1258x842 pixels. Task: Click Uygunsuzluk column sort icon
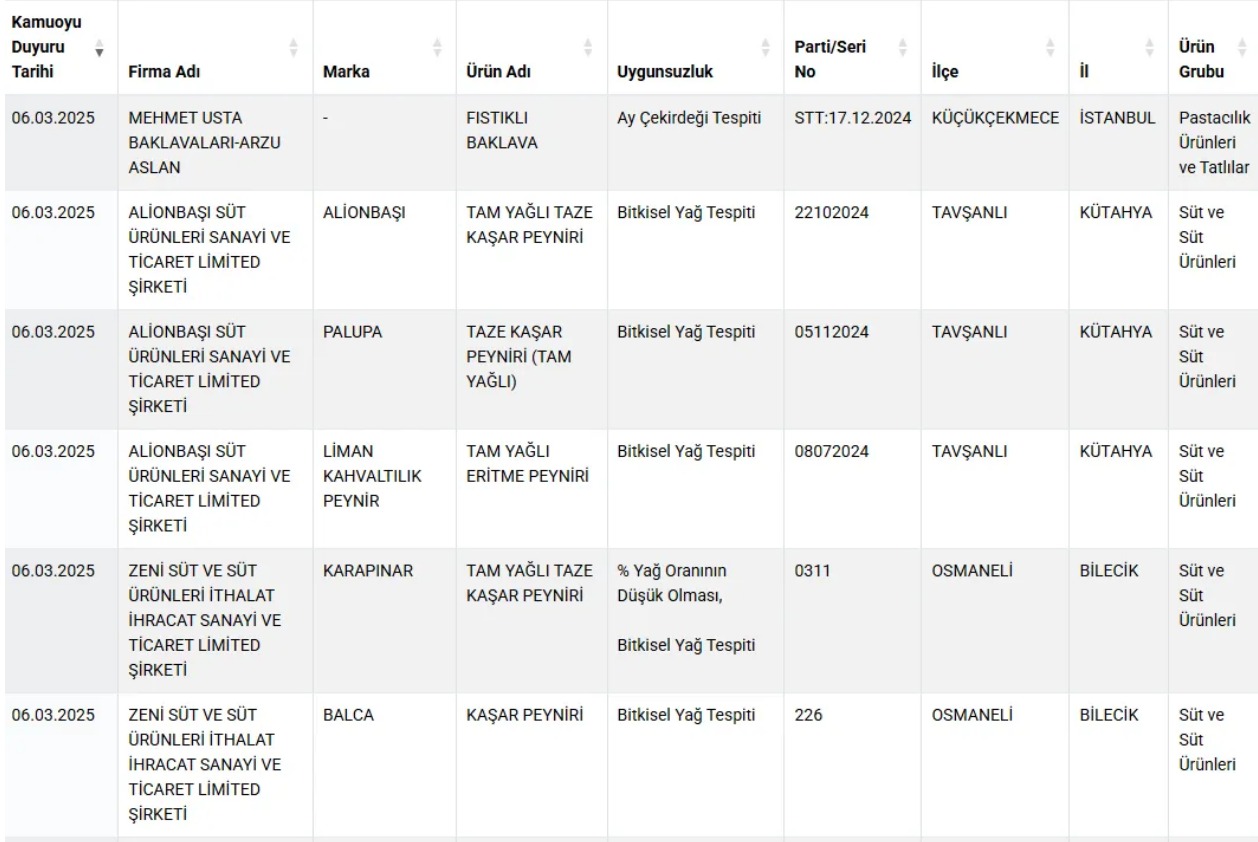[x=765, y=47]
